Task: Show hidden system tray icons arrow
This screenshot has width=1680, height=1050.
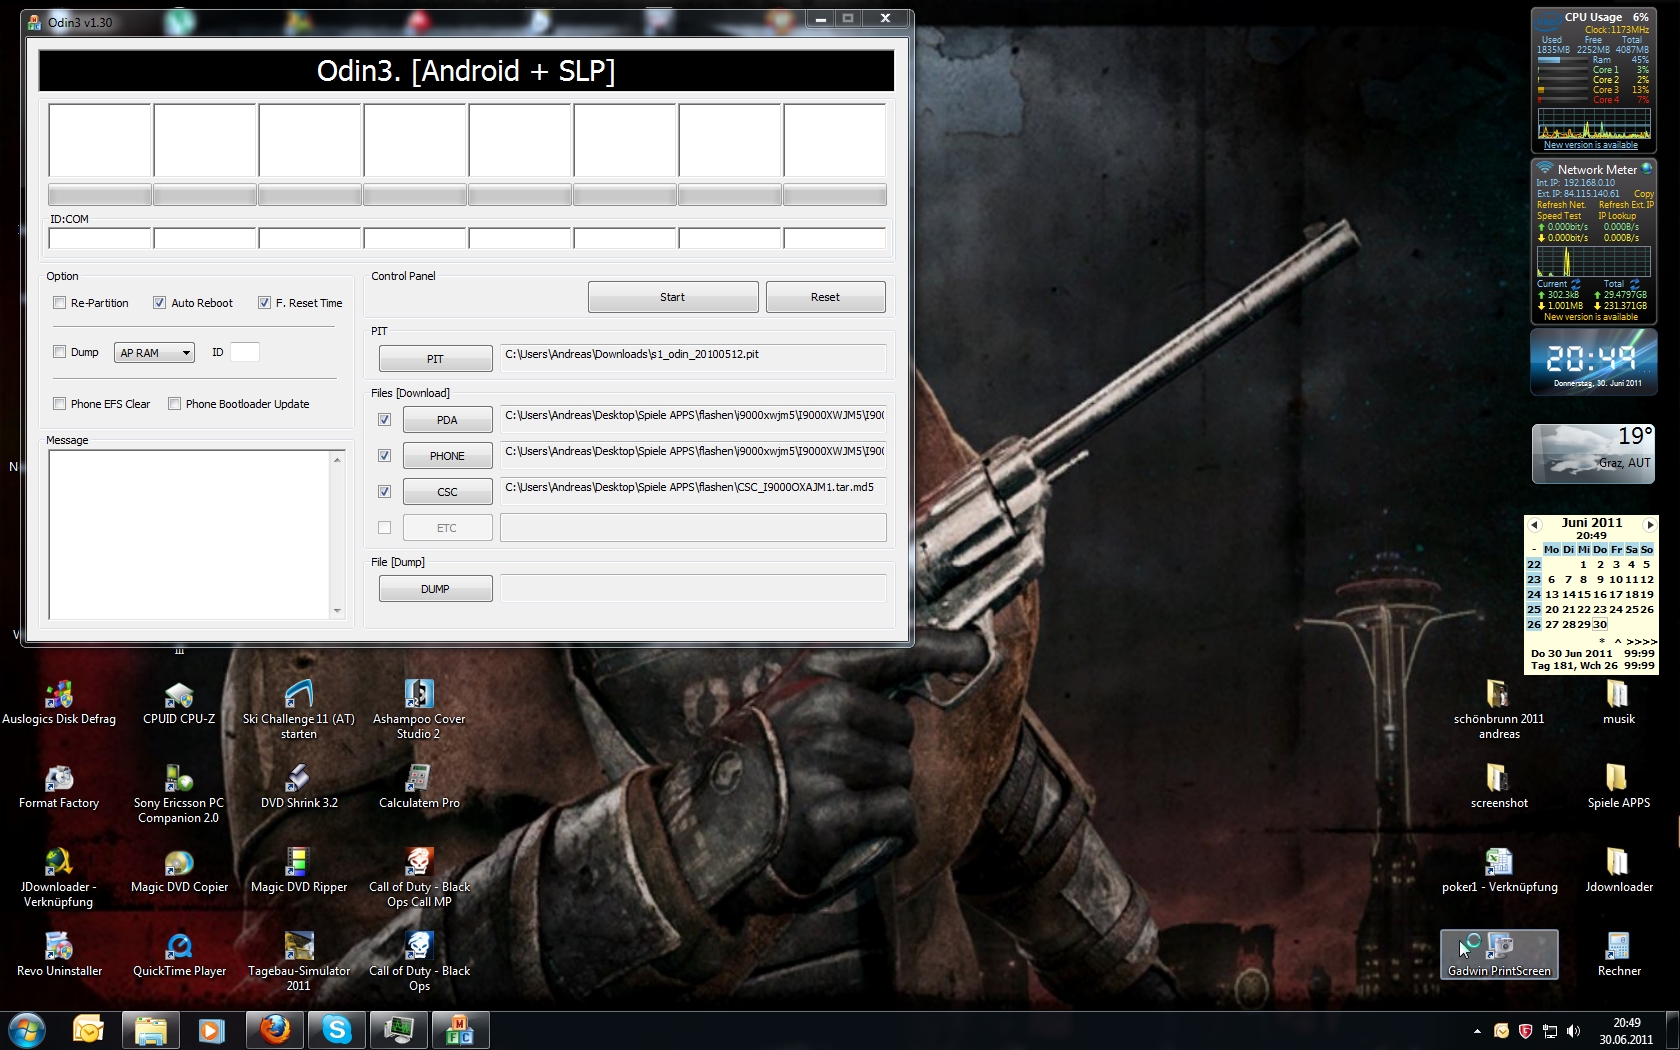Action: [1477, 1031]
